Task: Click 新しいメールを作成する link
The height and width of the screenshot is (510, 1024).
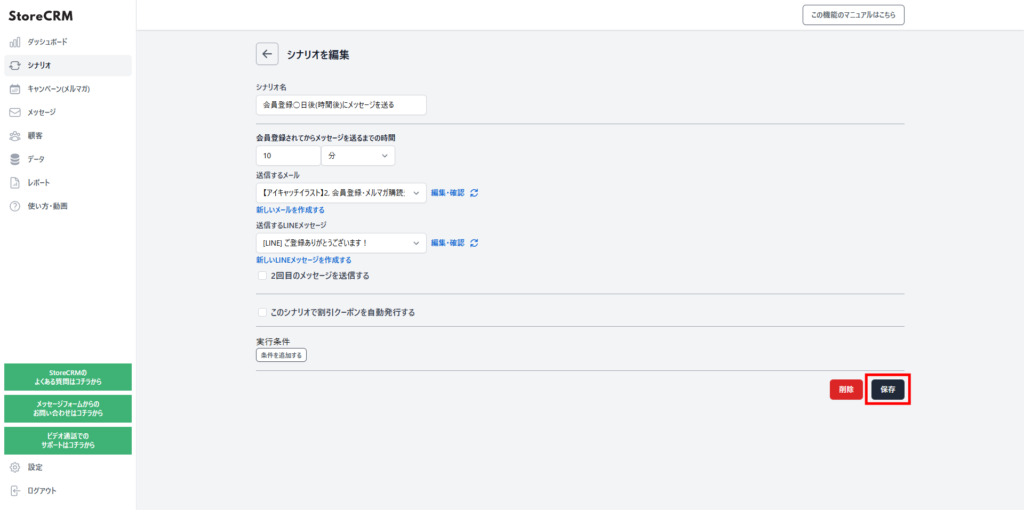Action: [290, 210]
